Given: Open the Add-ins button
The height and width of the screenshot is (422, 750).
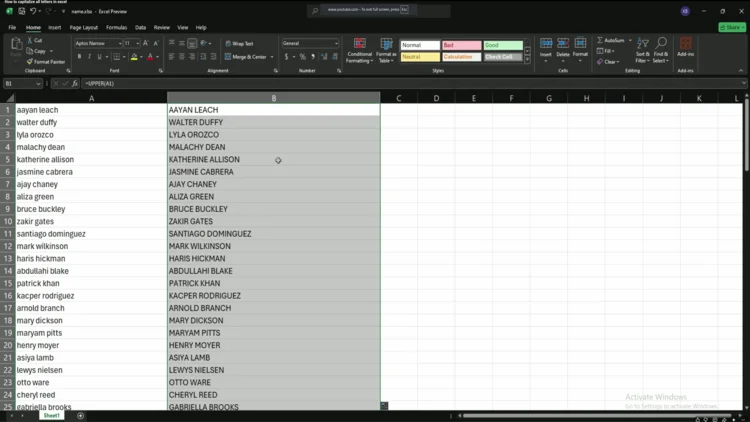Looking at the screenshot, I should click(685, 47).
